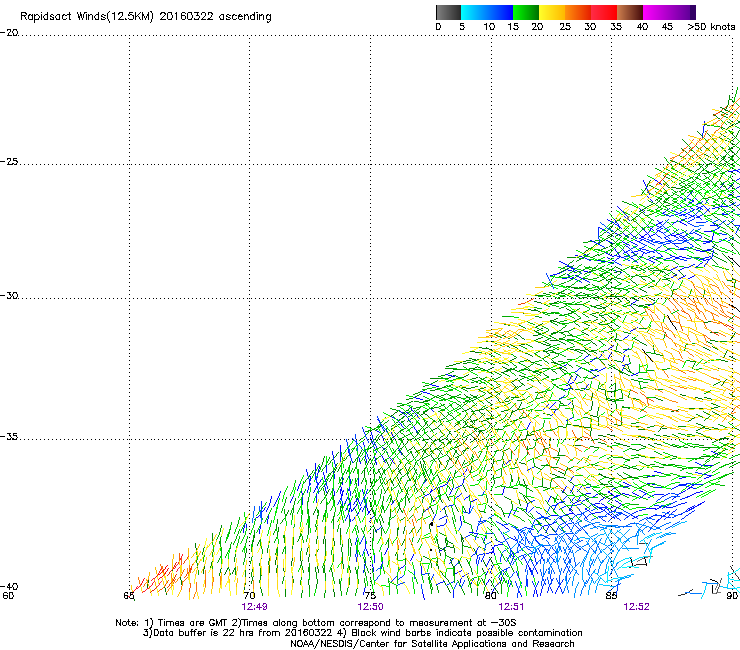The height and width of the screenshot is (650, 740).
Task: Click the orange 25-30 knots color swatch
Action: point(578,12)
